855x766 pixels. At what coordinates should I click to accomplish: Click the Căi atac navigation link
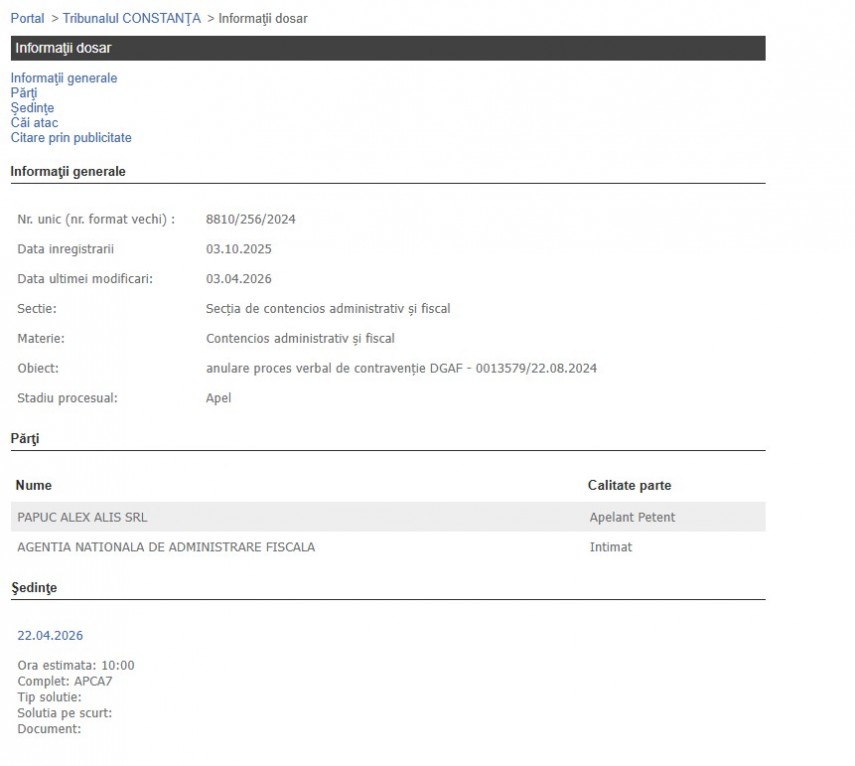(x=34, y=123)
